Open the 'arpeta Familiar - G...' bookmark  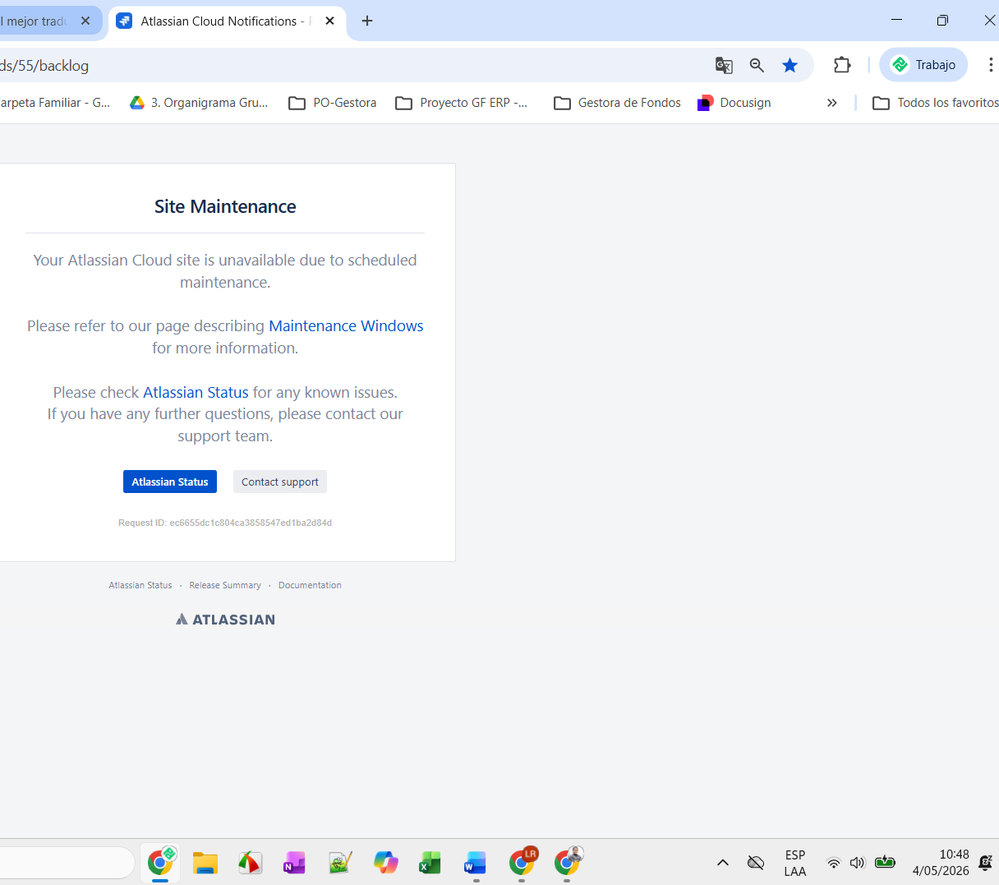(55, 103)
